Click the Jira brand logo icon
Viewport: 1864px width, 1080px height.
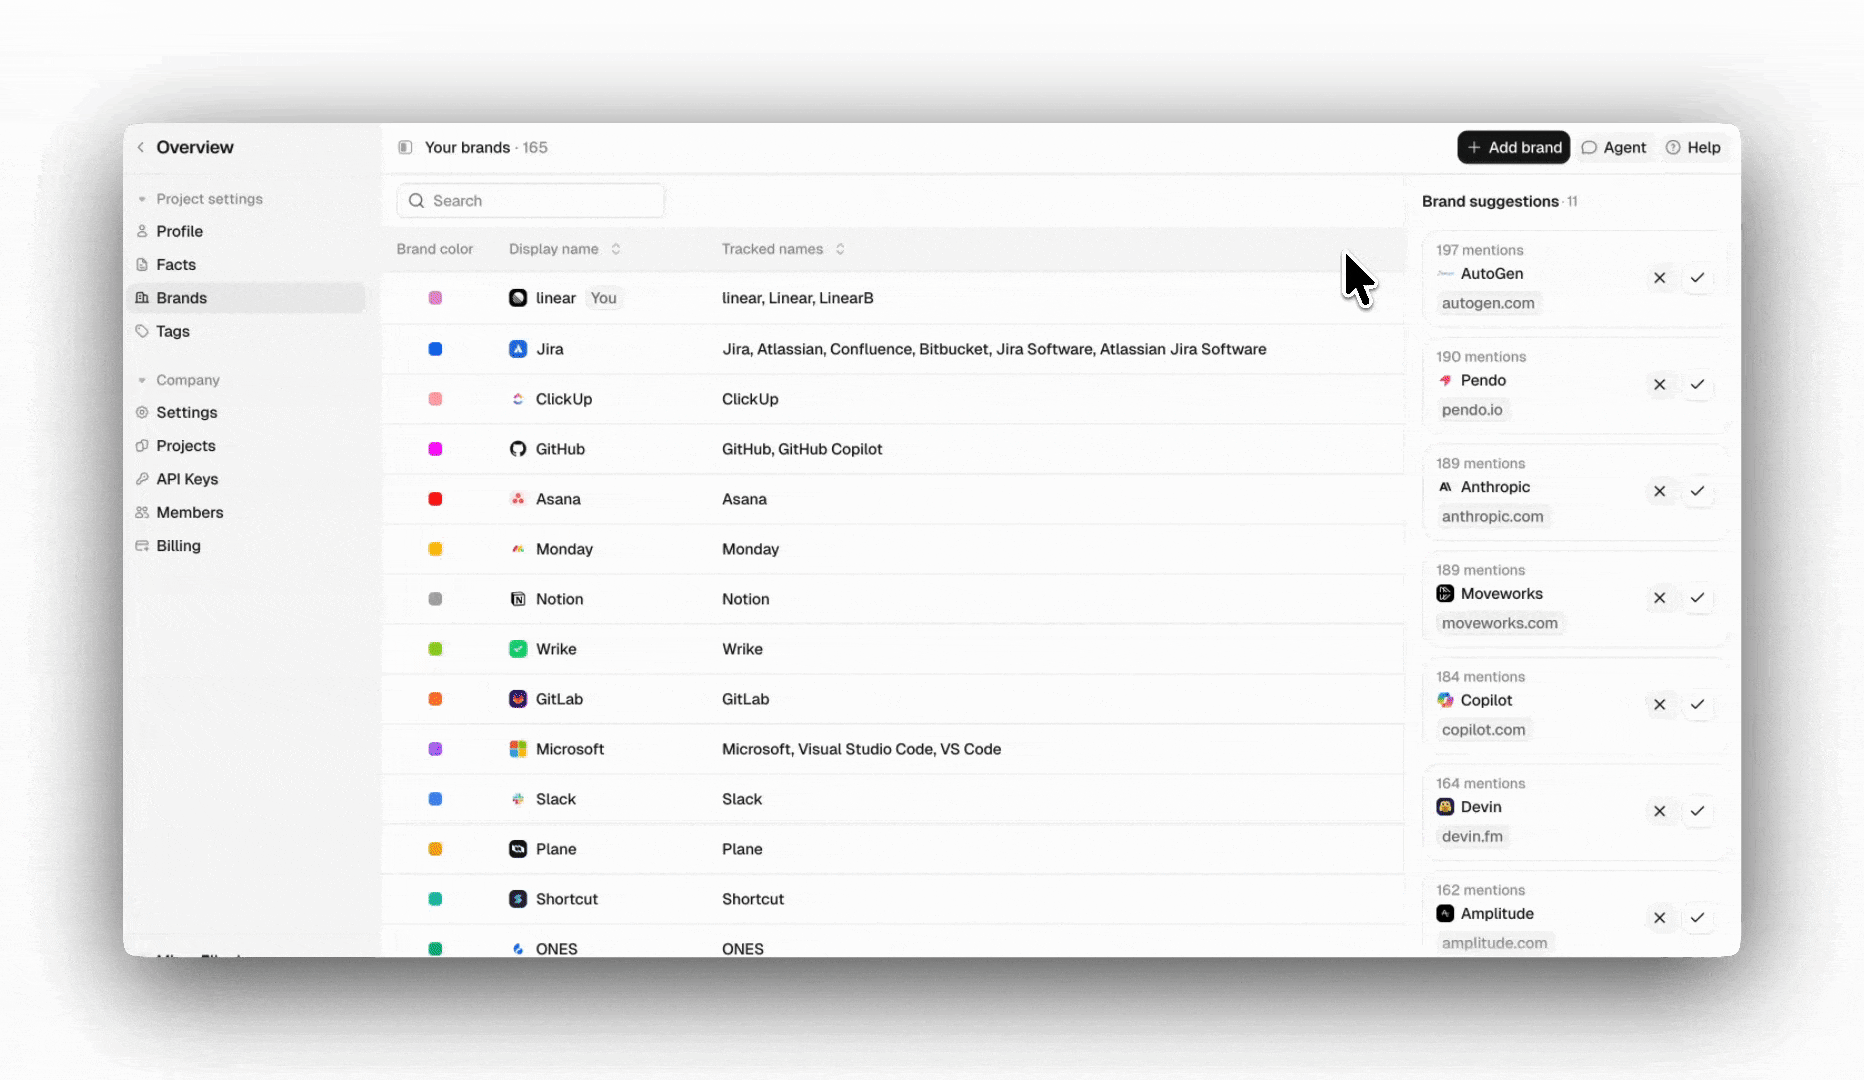518,349
